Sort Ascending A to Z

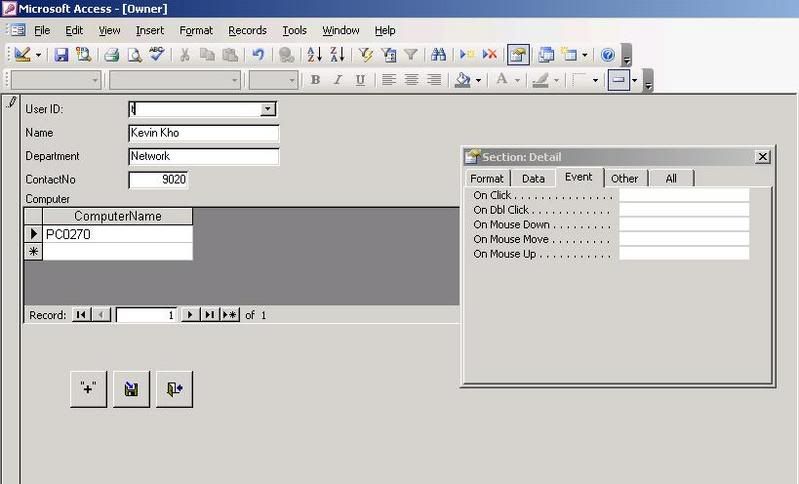point(314,55)
